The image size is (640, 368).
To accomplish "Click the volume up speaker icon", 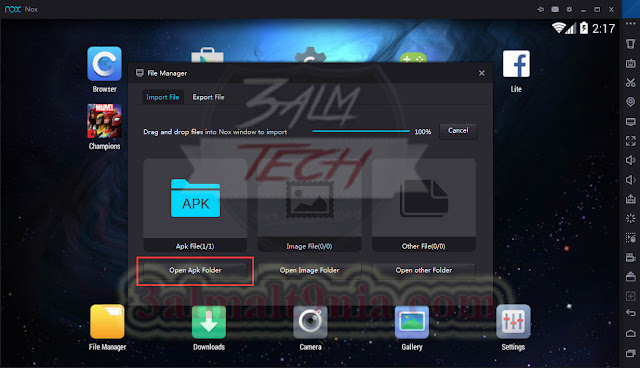I will click(x=631, y=160).
